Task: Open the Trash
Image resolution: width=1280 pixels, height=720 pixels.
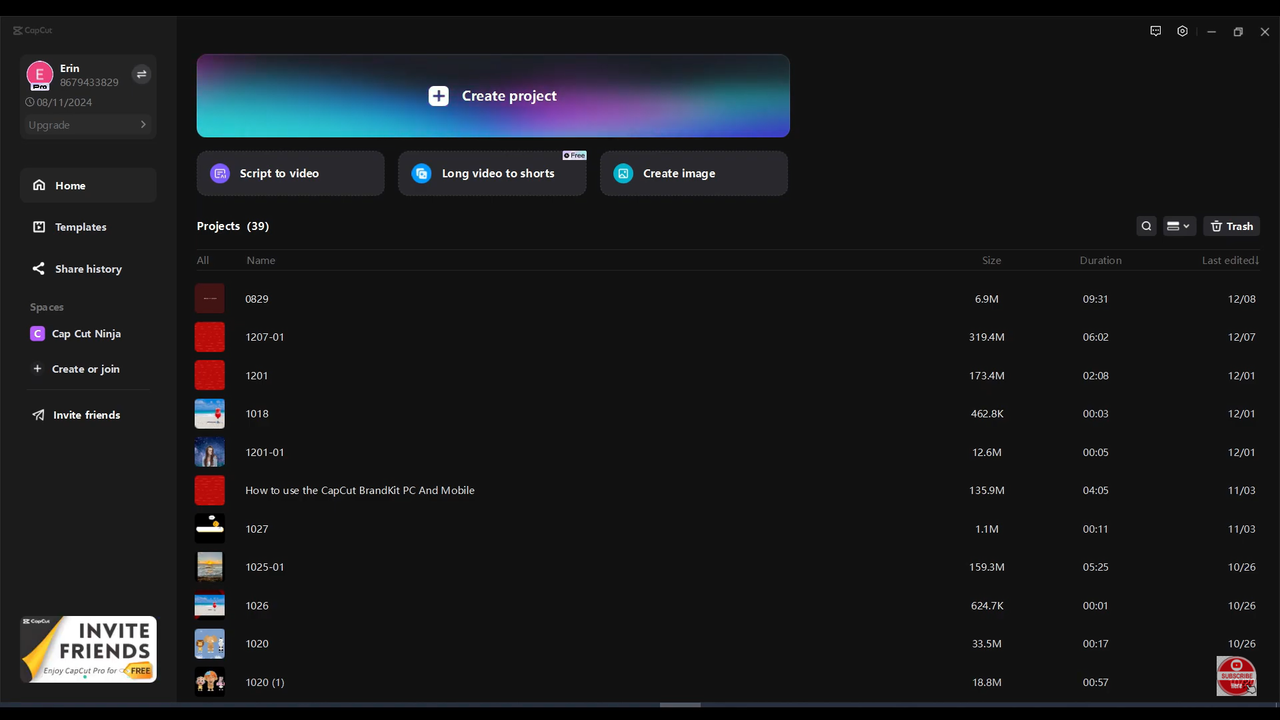Action: tap(1231, 226)
